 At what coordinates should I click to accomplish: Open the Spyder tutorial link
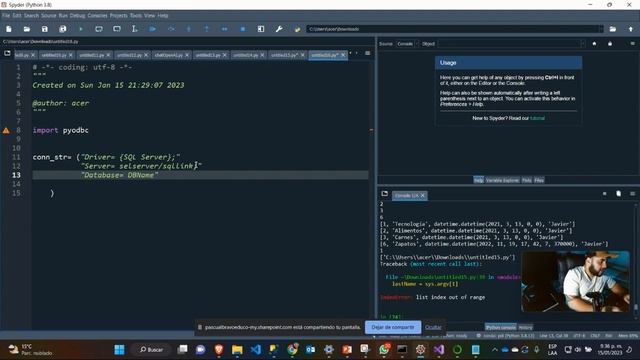click(x=537, y=118)
